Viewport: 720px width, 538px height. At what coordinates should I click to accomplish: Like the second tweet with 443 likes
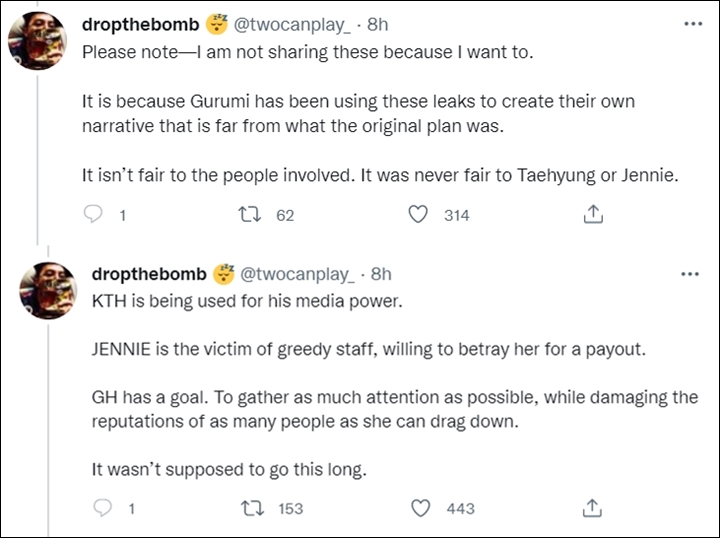[420, 508]
